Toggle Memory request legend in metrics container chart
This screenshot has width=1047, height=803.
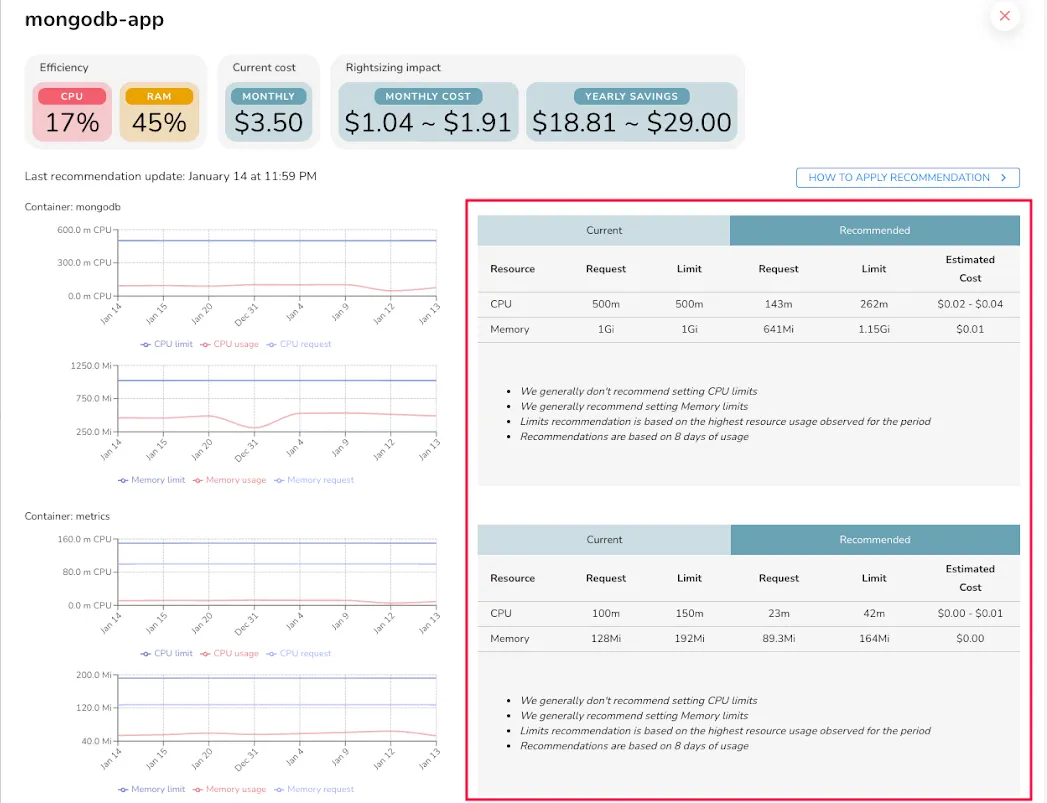[314, 789]
